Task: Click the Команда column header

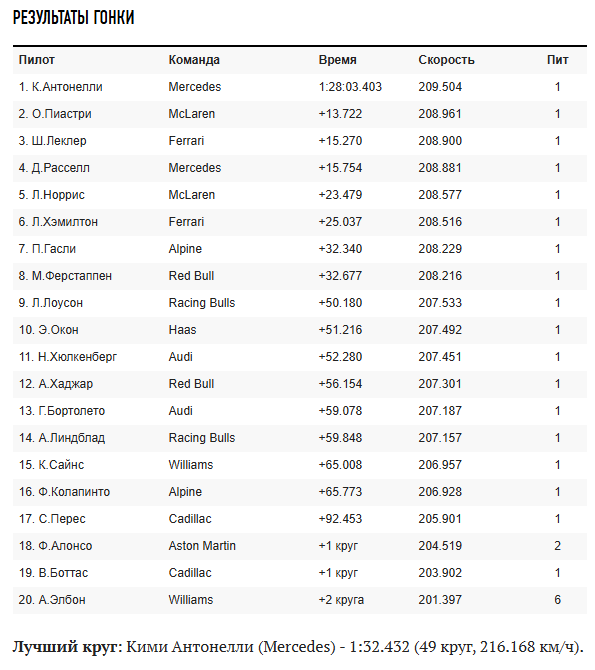Action: [x=194, y=60]
